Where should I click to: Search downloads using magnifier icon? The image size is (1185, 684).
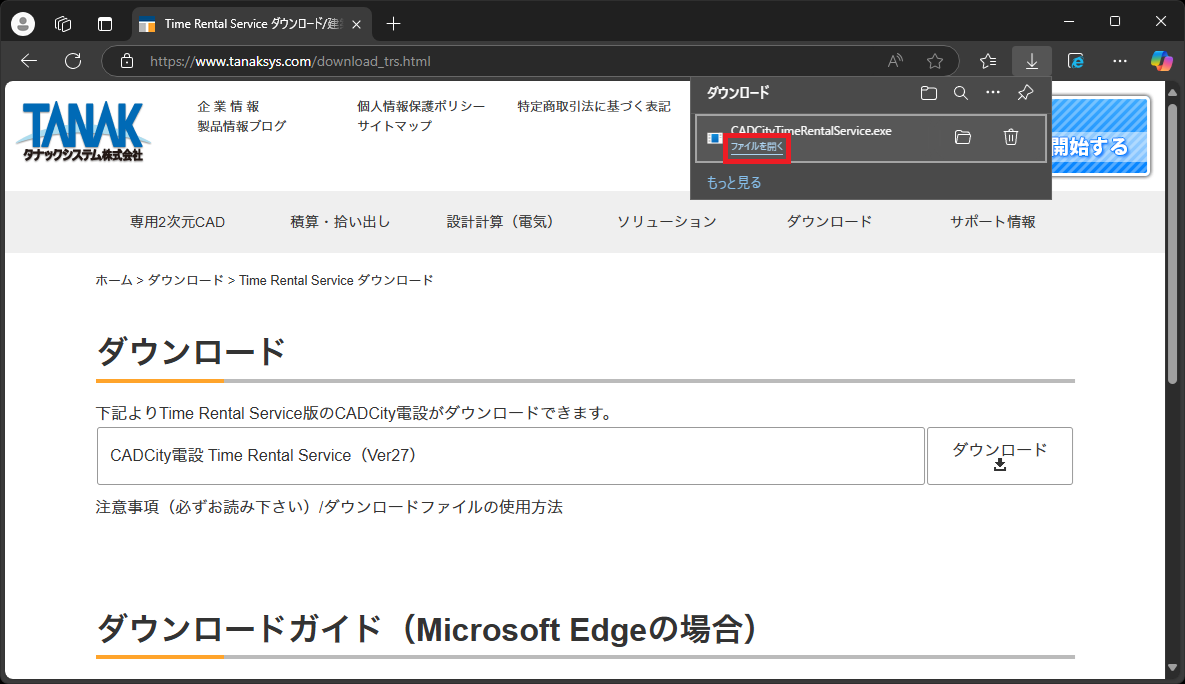(960, 93)
